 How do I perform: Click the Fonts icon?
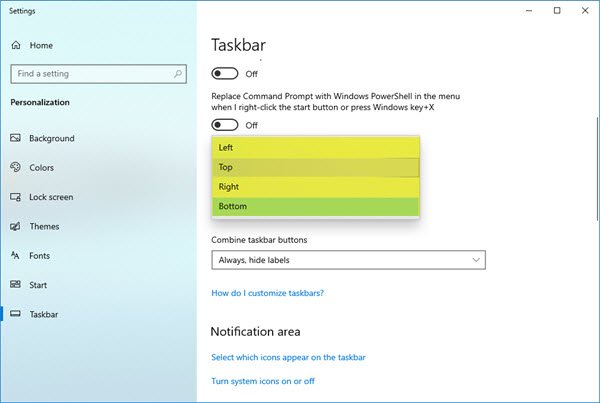click(x=15, y=255)
